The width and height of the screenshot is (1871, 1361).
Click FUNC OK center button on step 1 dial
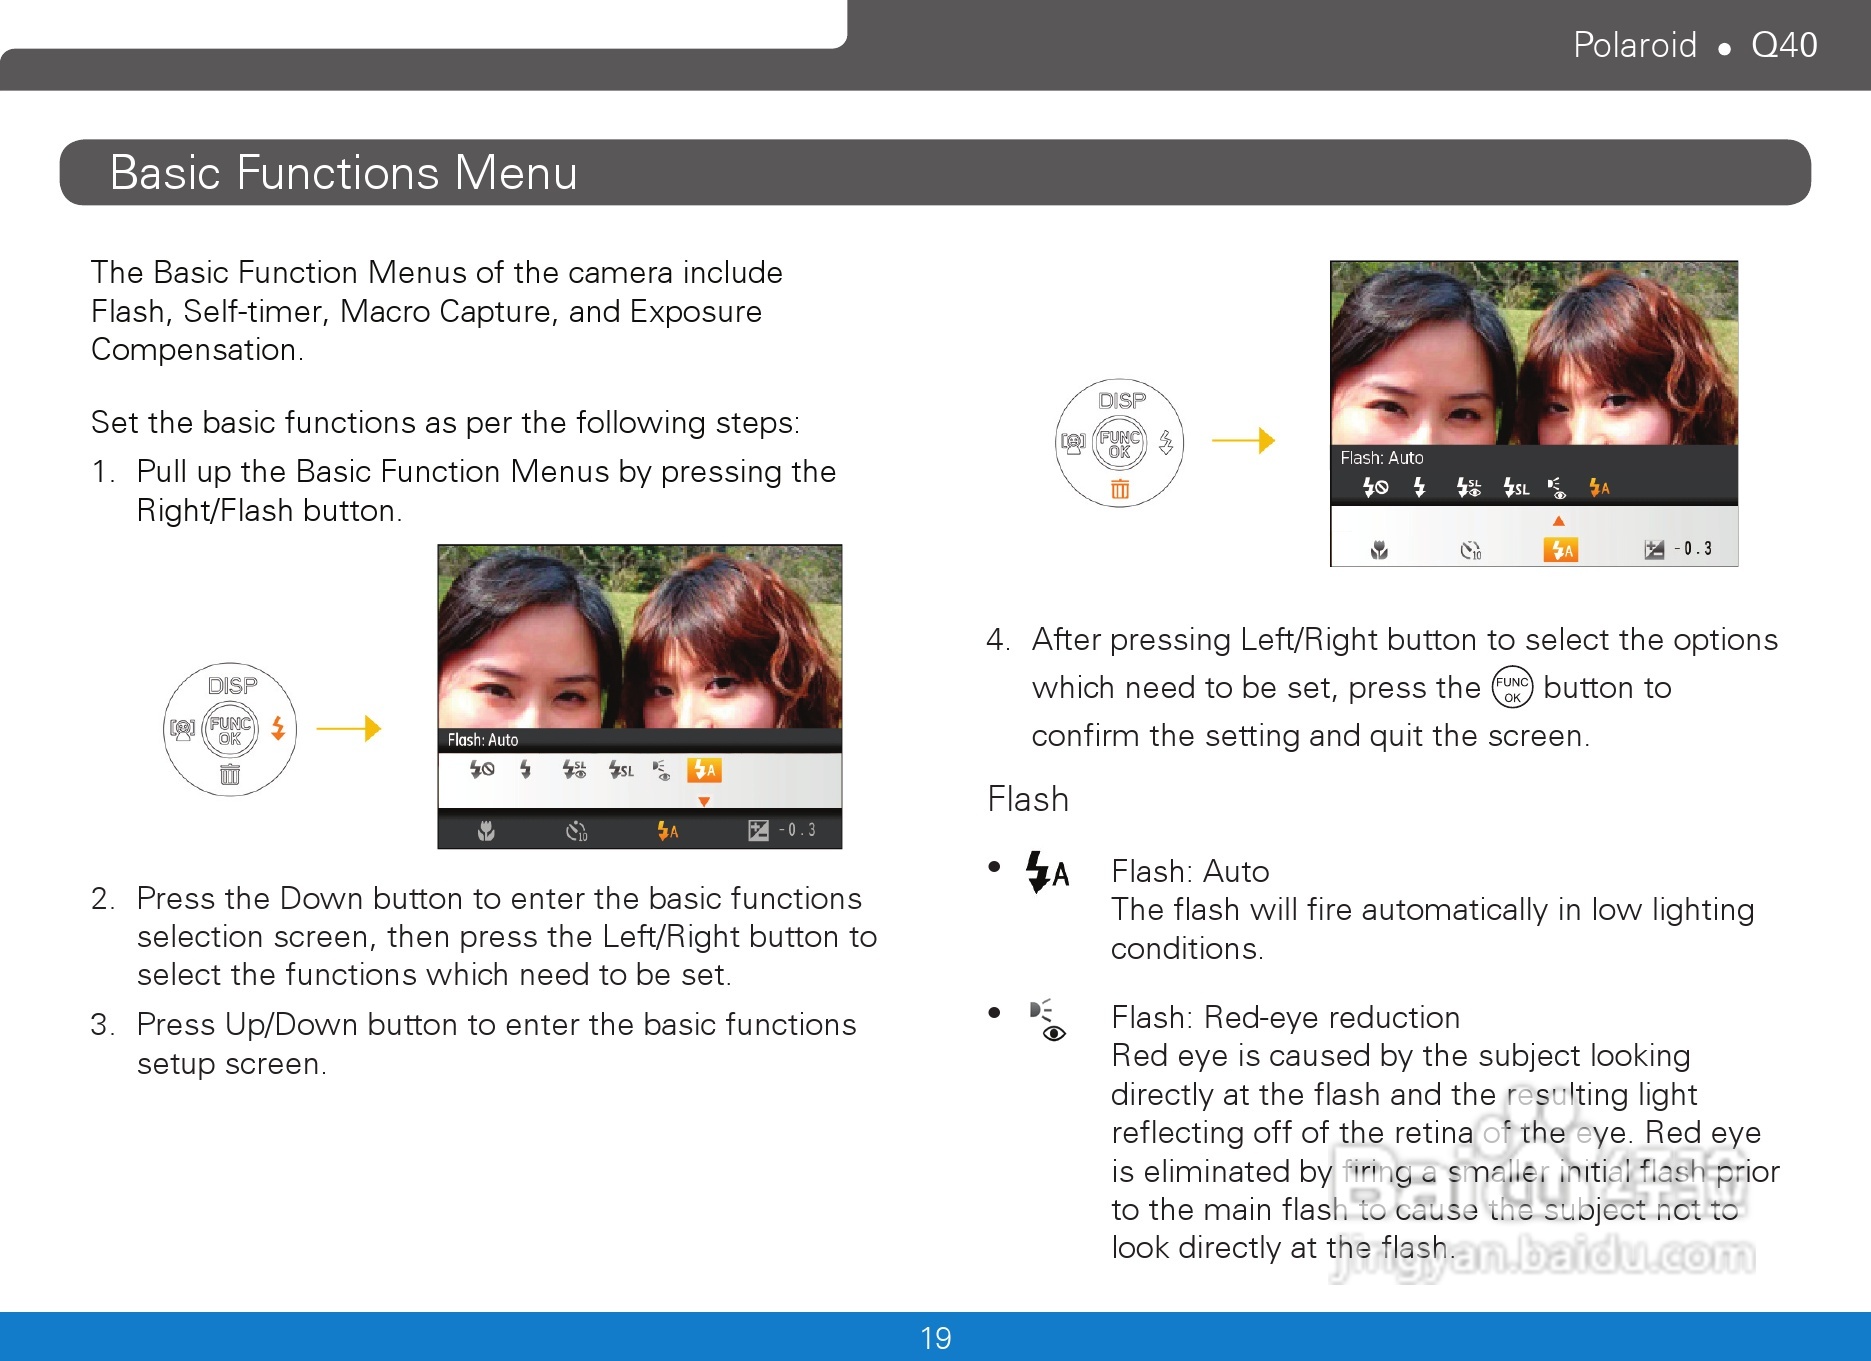230,730
